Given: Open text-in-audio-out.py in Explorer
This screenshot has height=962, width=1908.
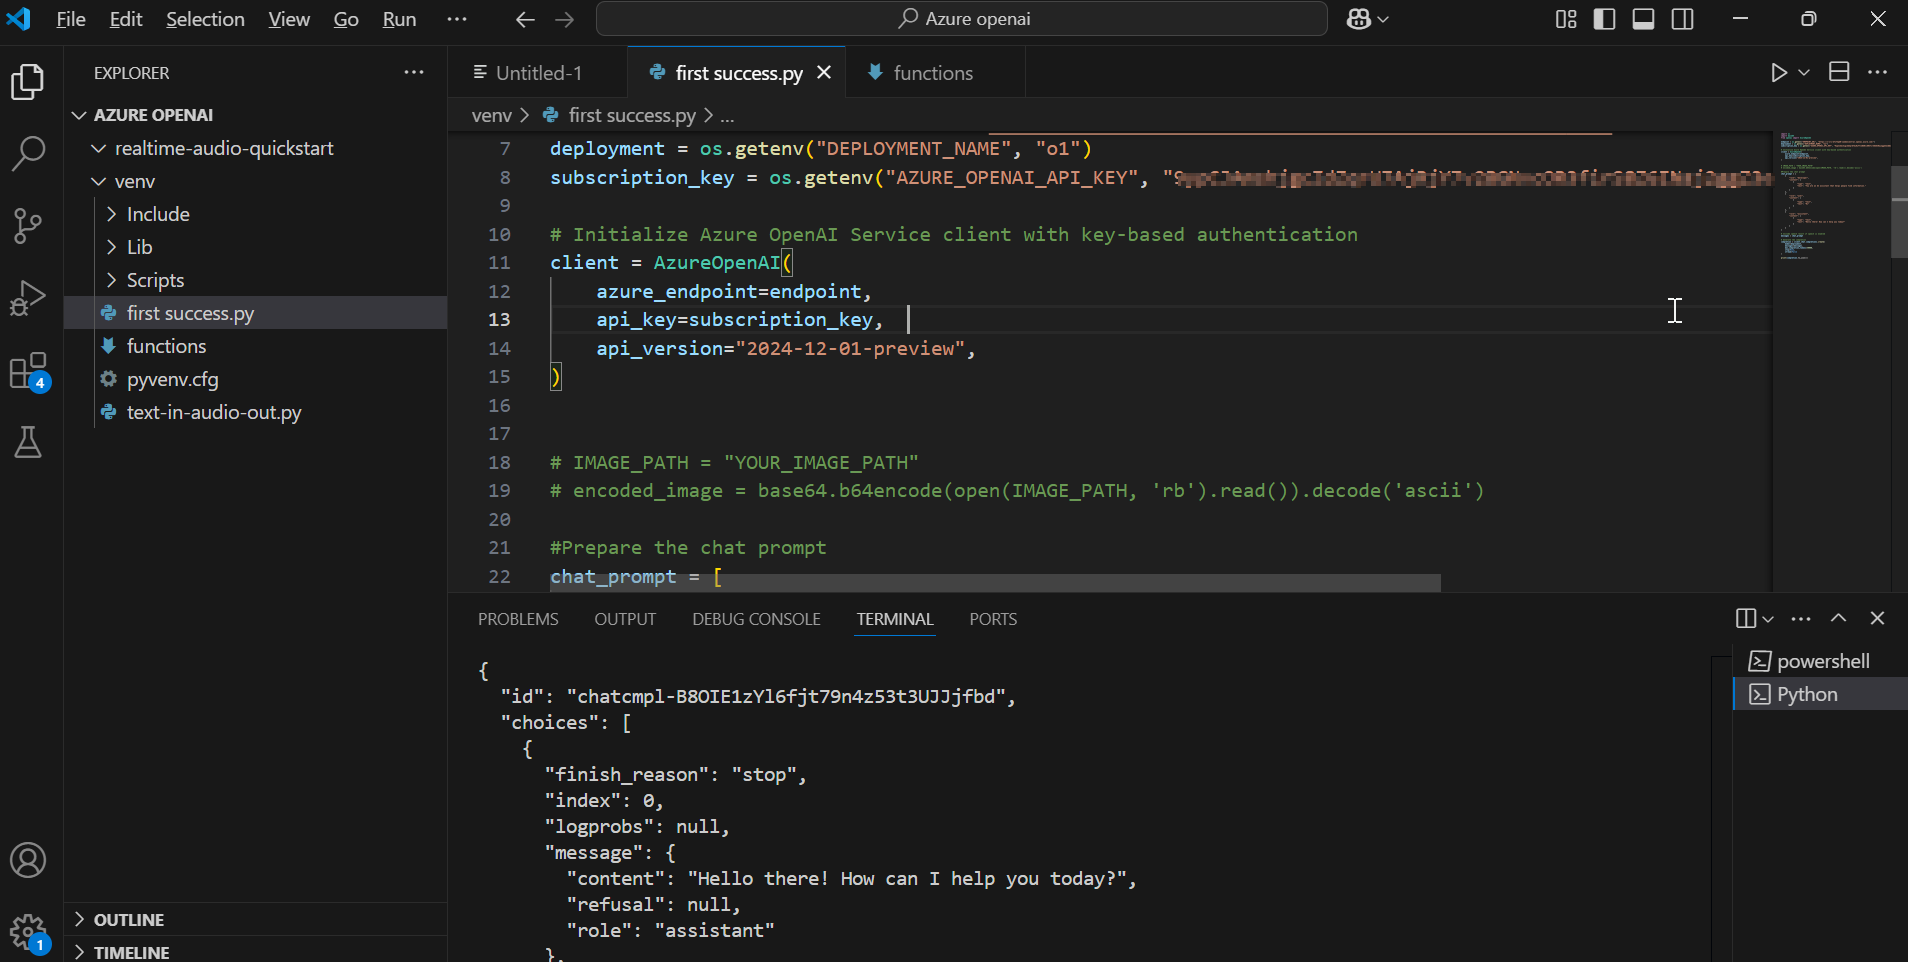Looking at the screenshot, I should tap(256, 412).
